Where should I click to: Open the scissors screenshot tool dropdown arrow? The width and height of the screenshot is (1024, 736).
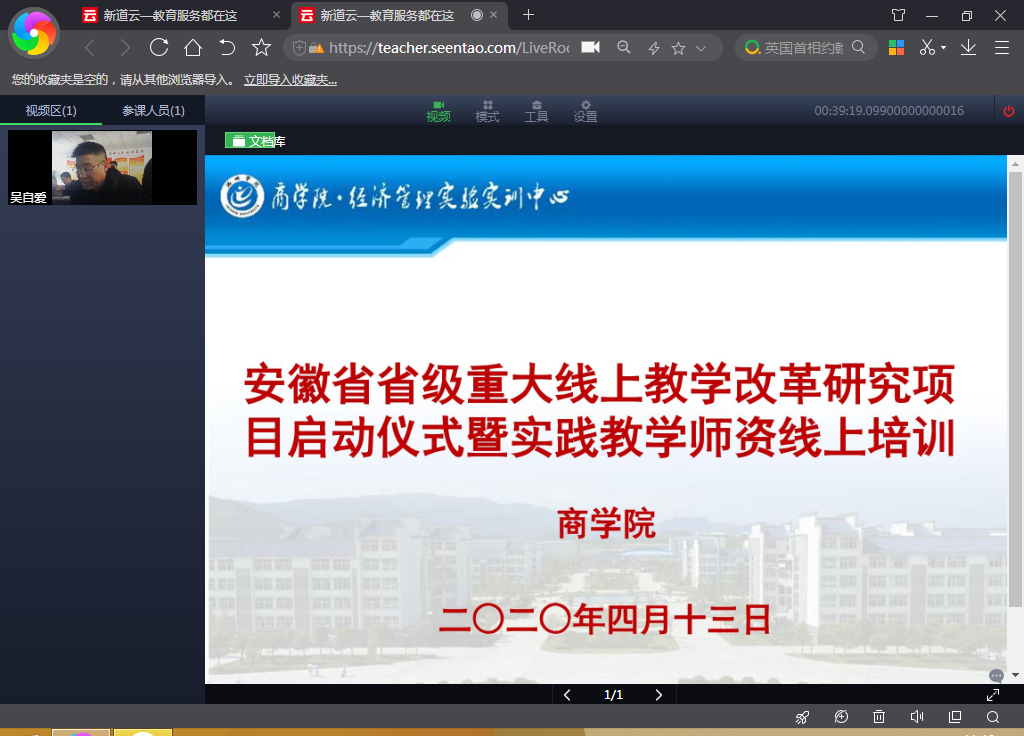(x=943, y=48)
